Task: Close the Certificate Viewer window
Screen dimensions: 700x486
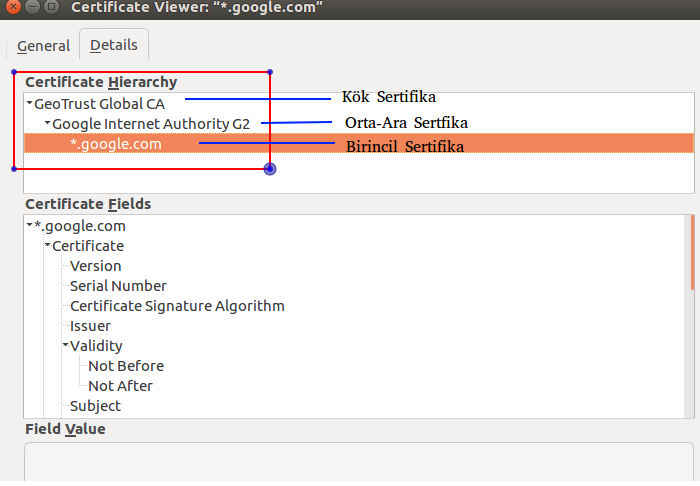Action: (x=13, y=7)
